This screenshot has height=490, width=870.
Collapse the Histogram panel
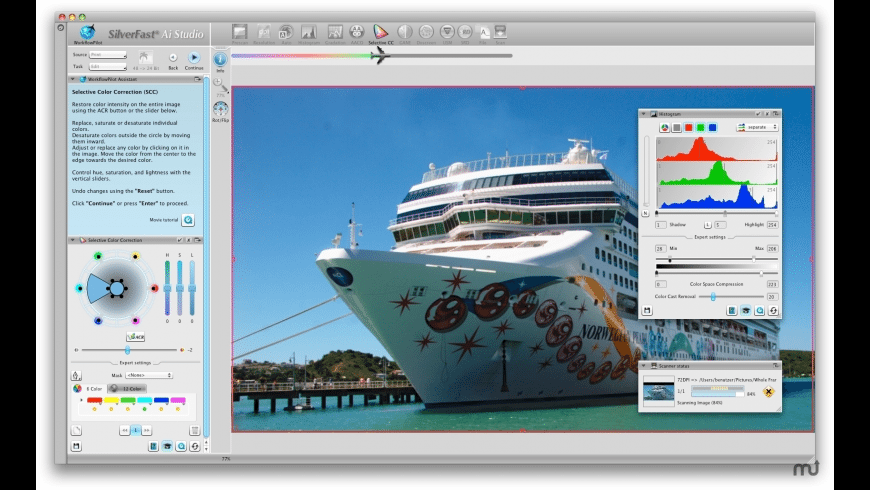click(x=644, y=114)
